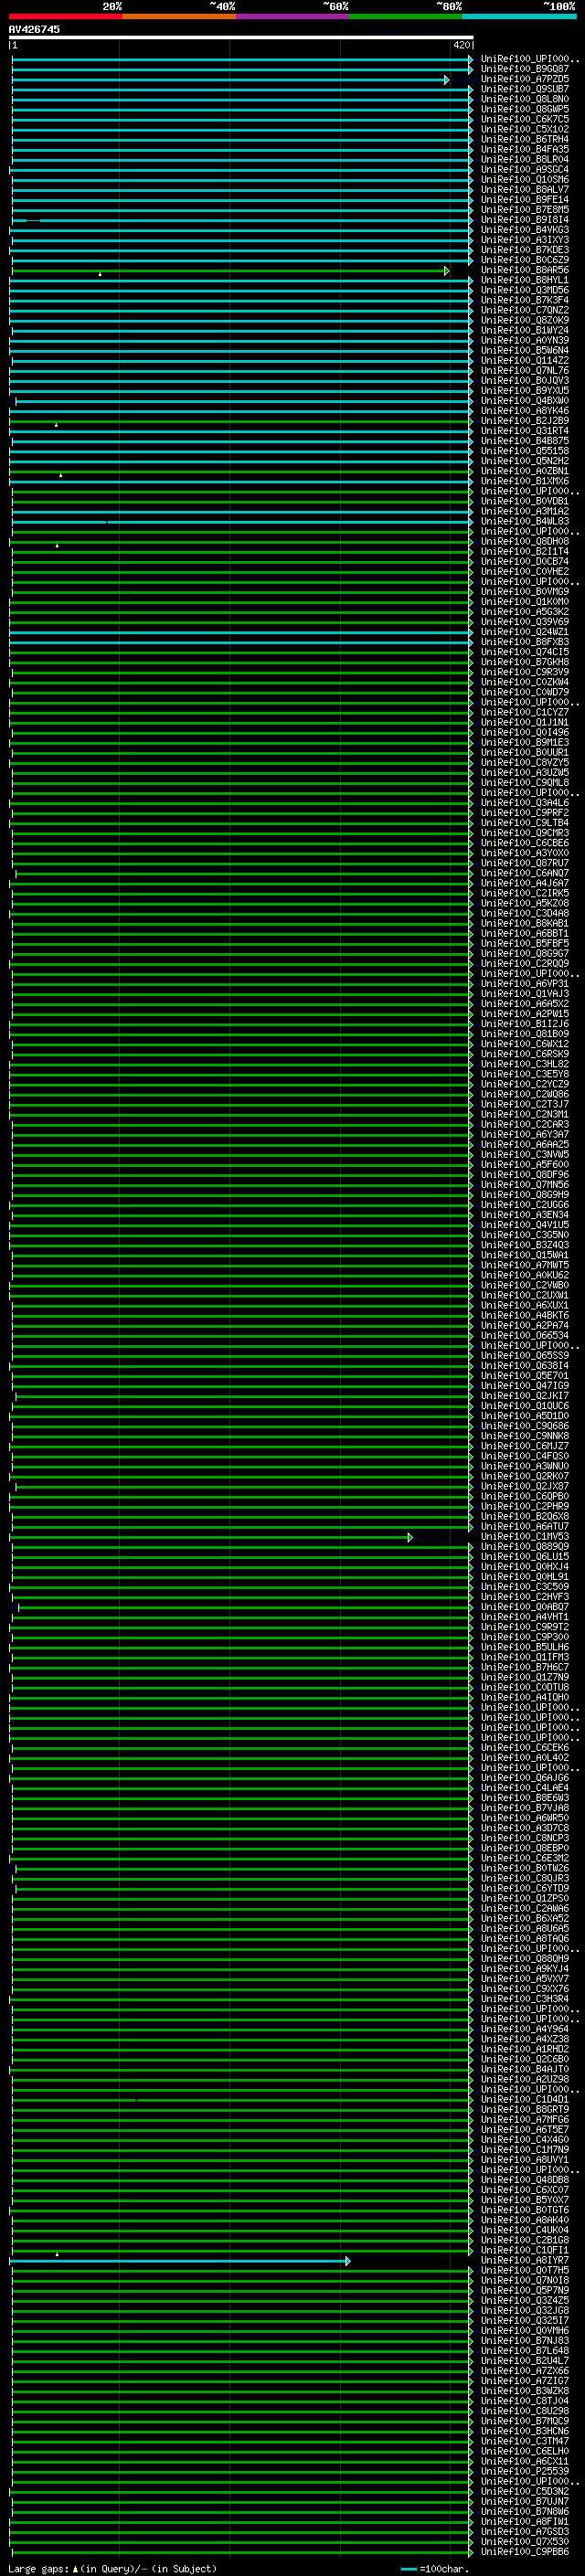Select hit label UniRef100_C6ANQ7
The height and width of the screenshot is (2576, 585).
point(525,873)
